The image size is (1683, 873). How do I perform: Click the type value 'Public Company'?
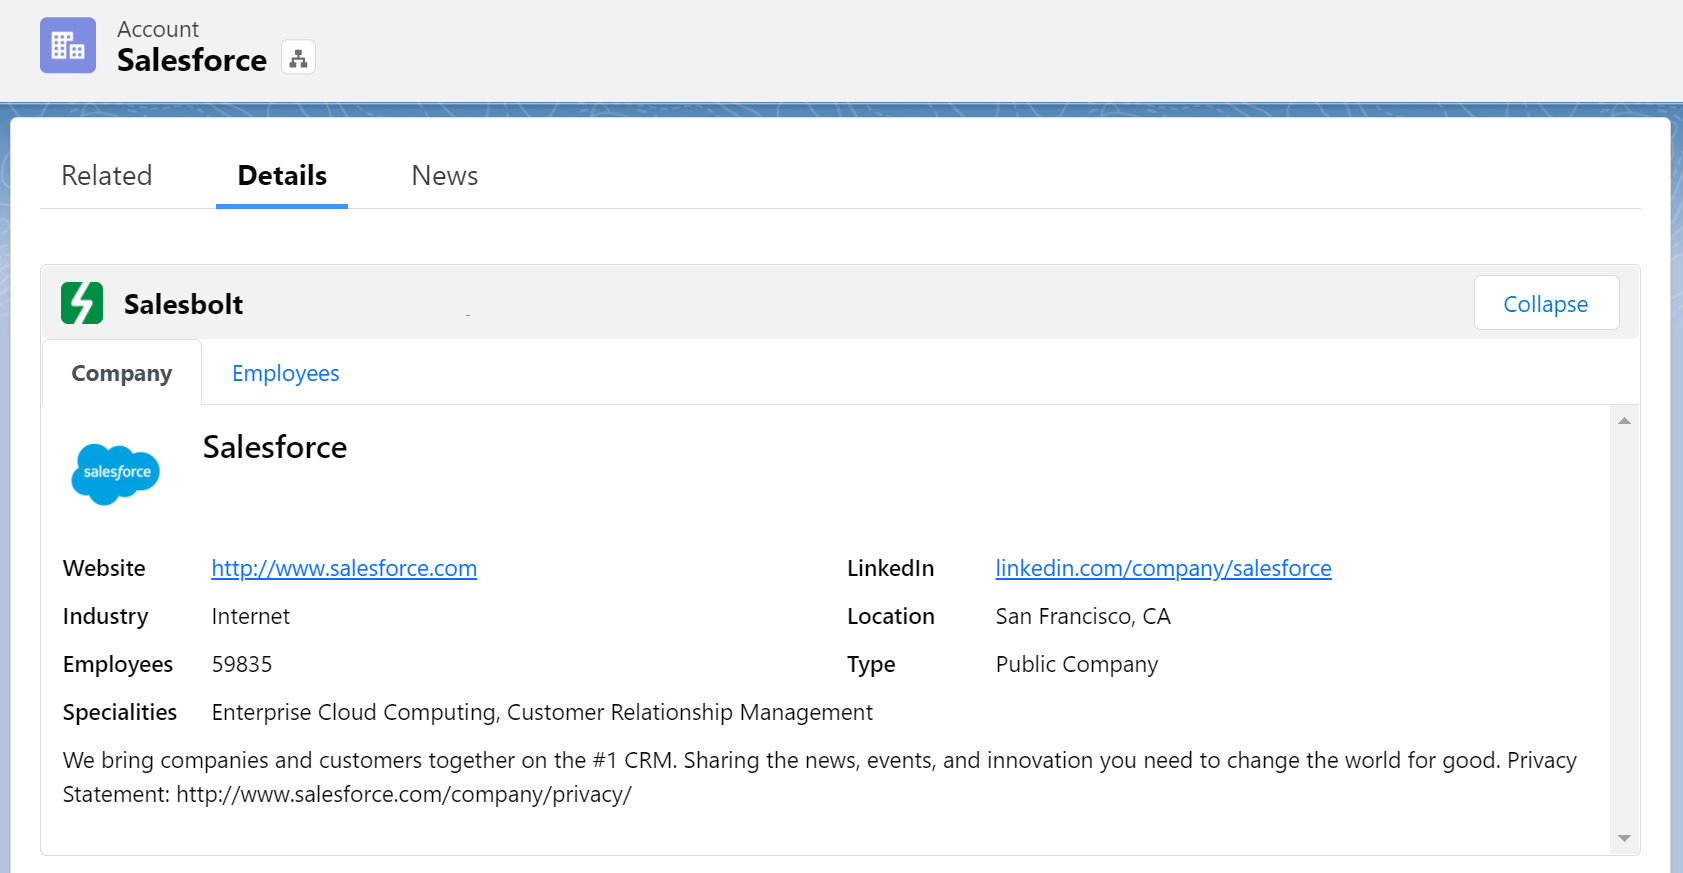(1077, 664)
